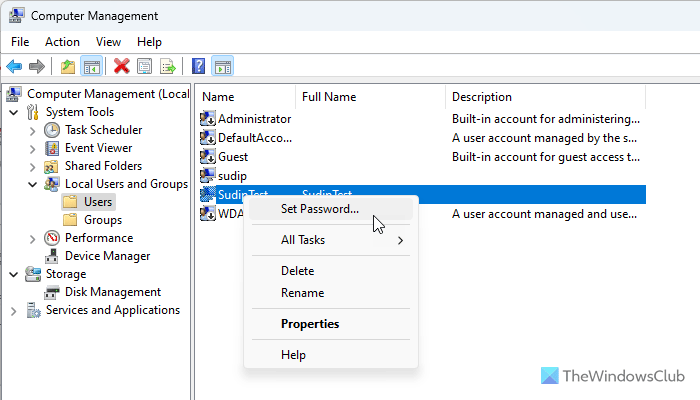Expand the Services and Applications node
Image resolution: width=700 pixels, height=400 pixels.
tap(13, 310)
